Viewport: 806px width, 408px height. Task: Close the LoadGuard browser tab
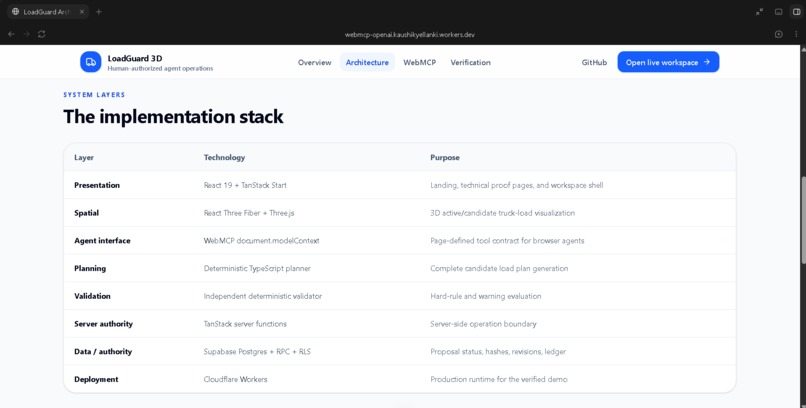click(82, 12)
